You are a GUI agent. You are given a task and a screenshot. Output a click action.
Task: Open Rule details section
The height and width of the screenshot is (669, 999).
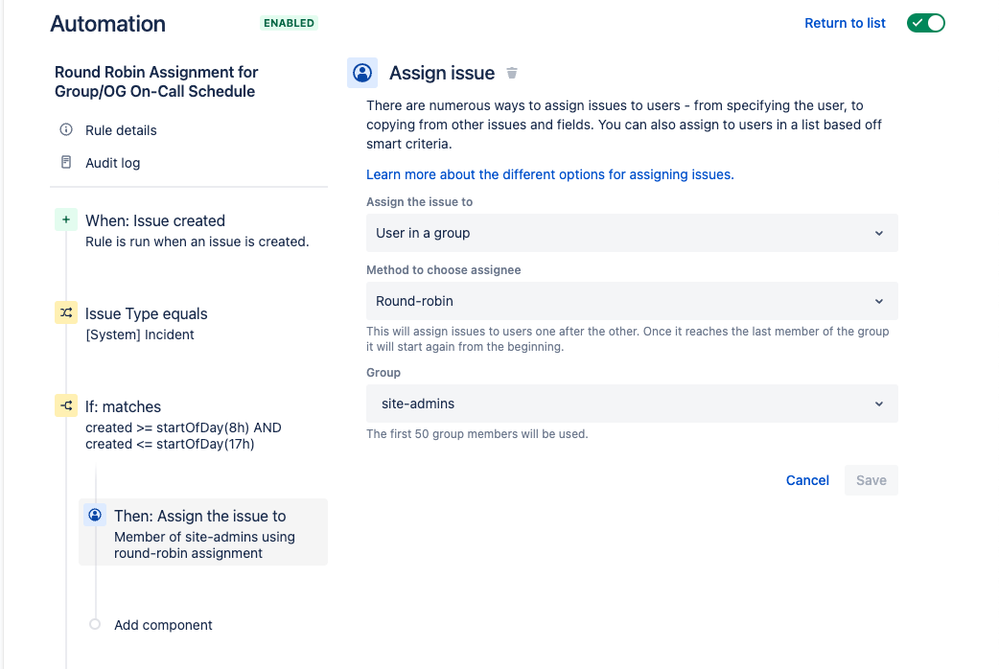click(x=121, y=130)
